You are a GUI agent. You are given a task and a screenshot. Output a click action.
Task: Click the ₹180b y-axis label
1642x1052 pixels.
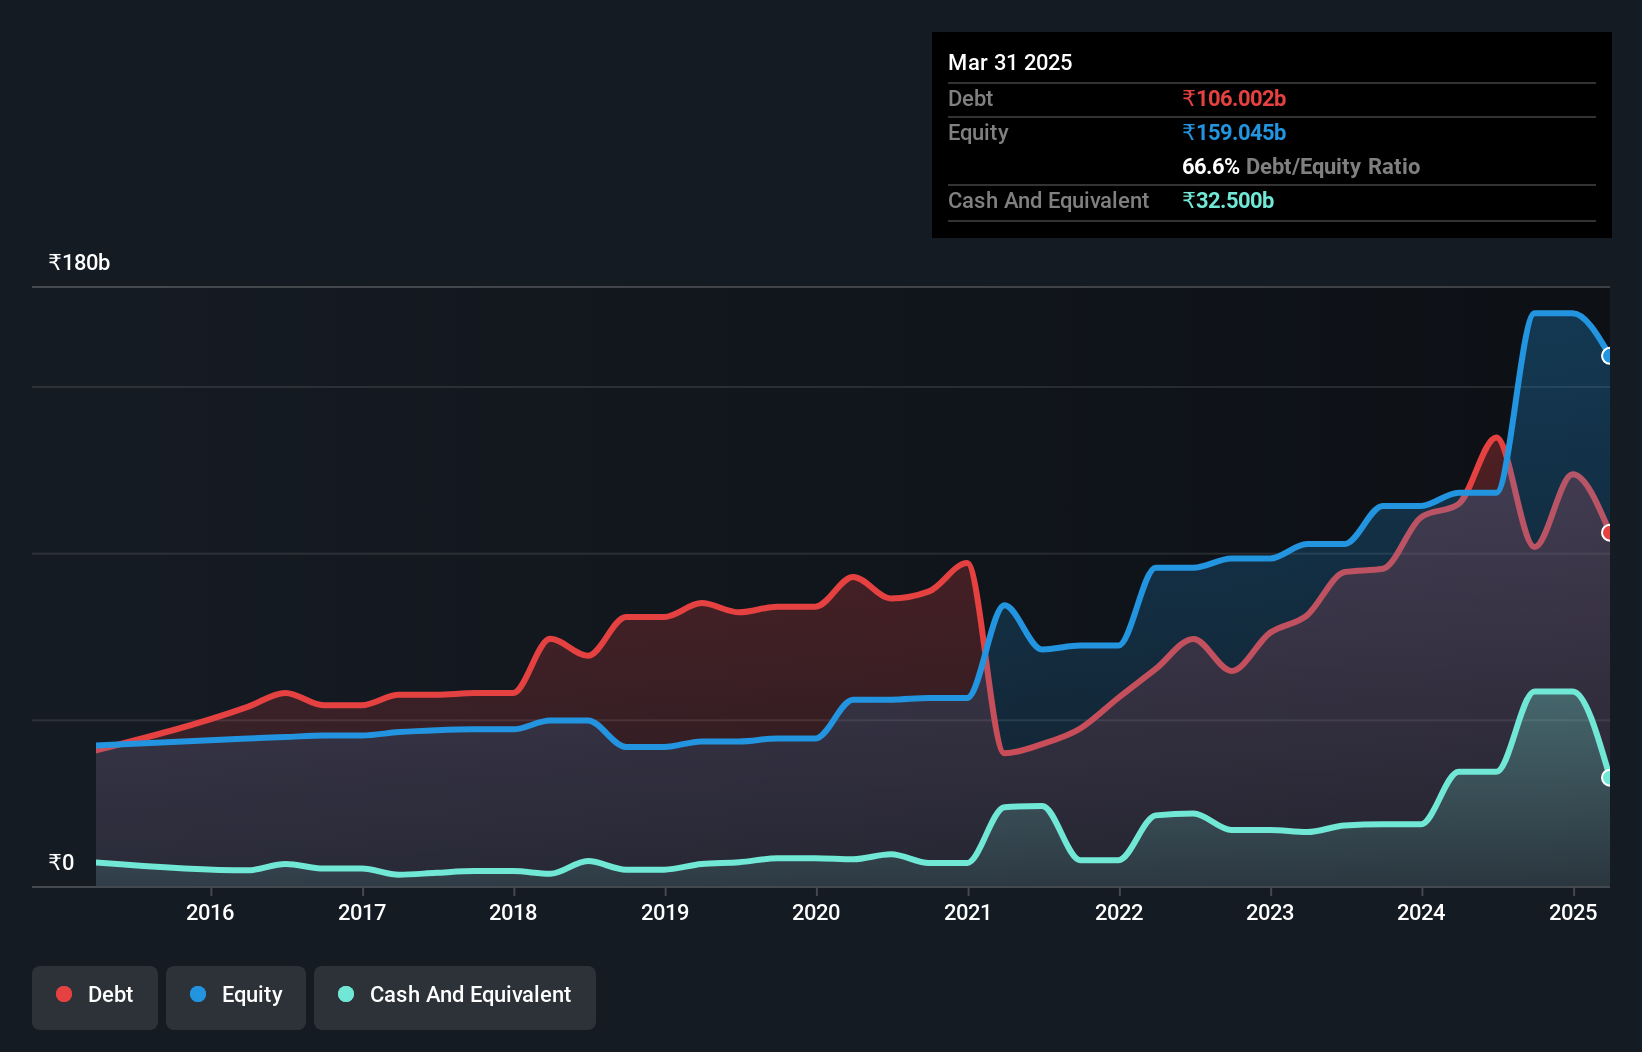[x=79, y=262]
